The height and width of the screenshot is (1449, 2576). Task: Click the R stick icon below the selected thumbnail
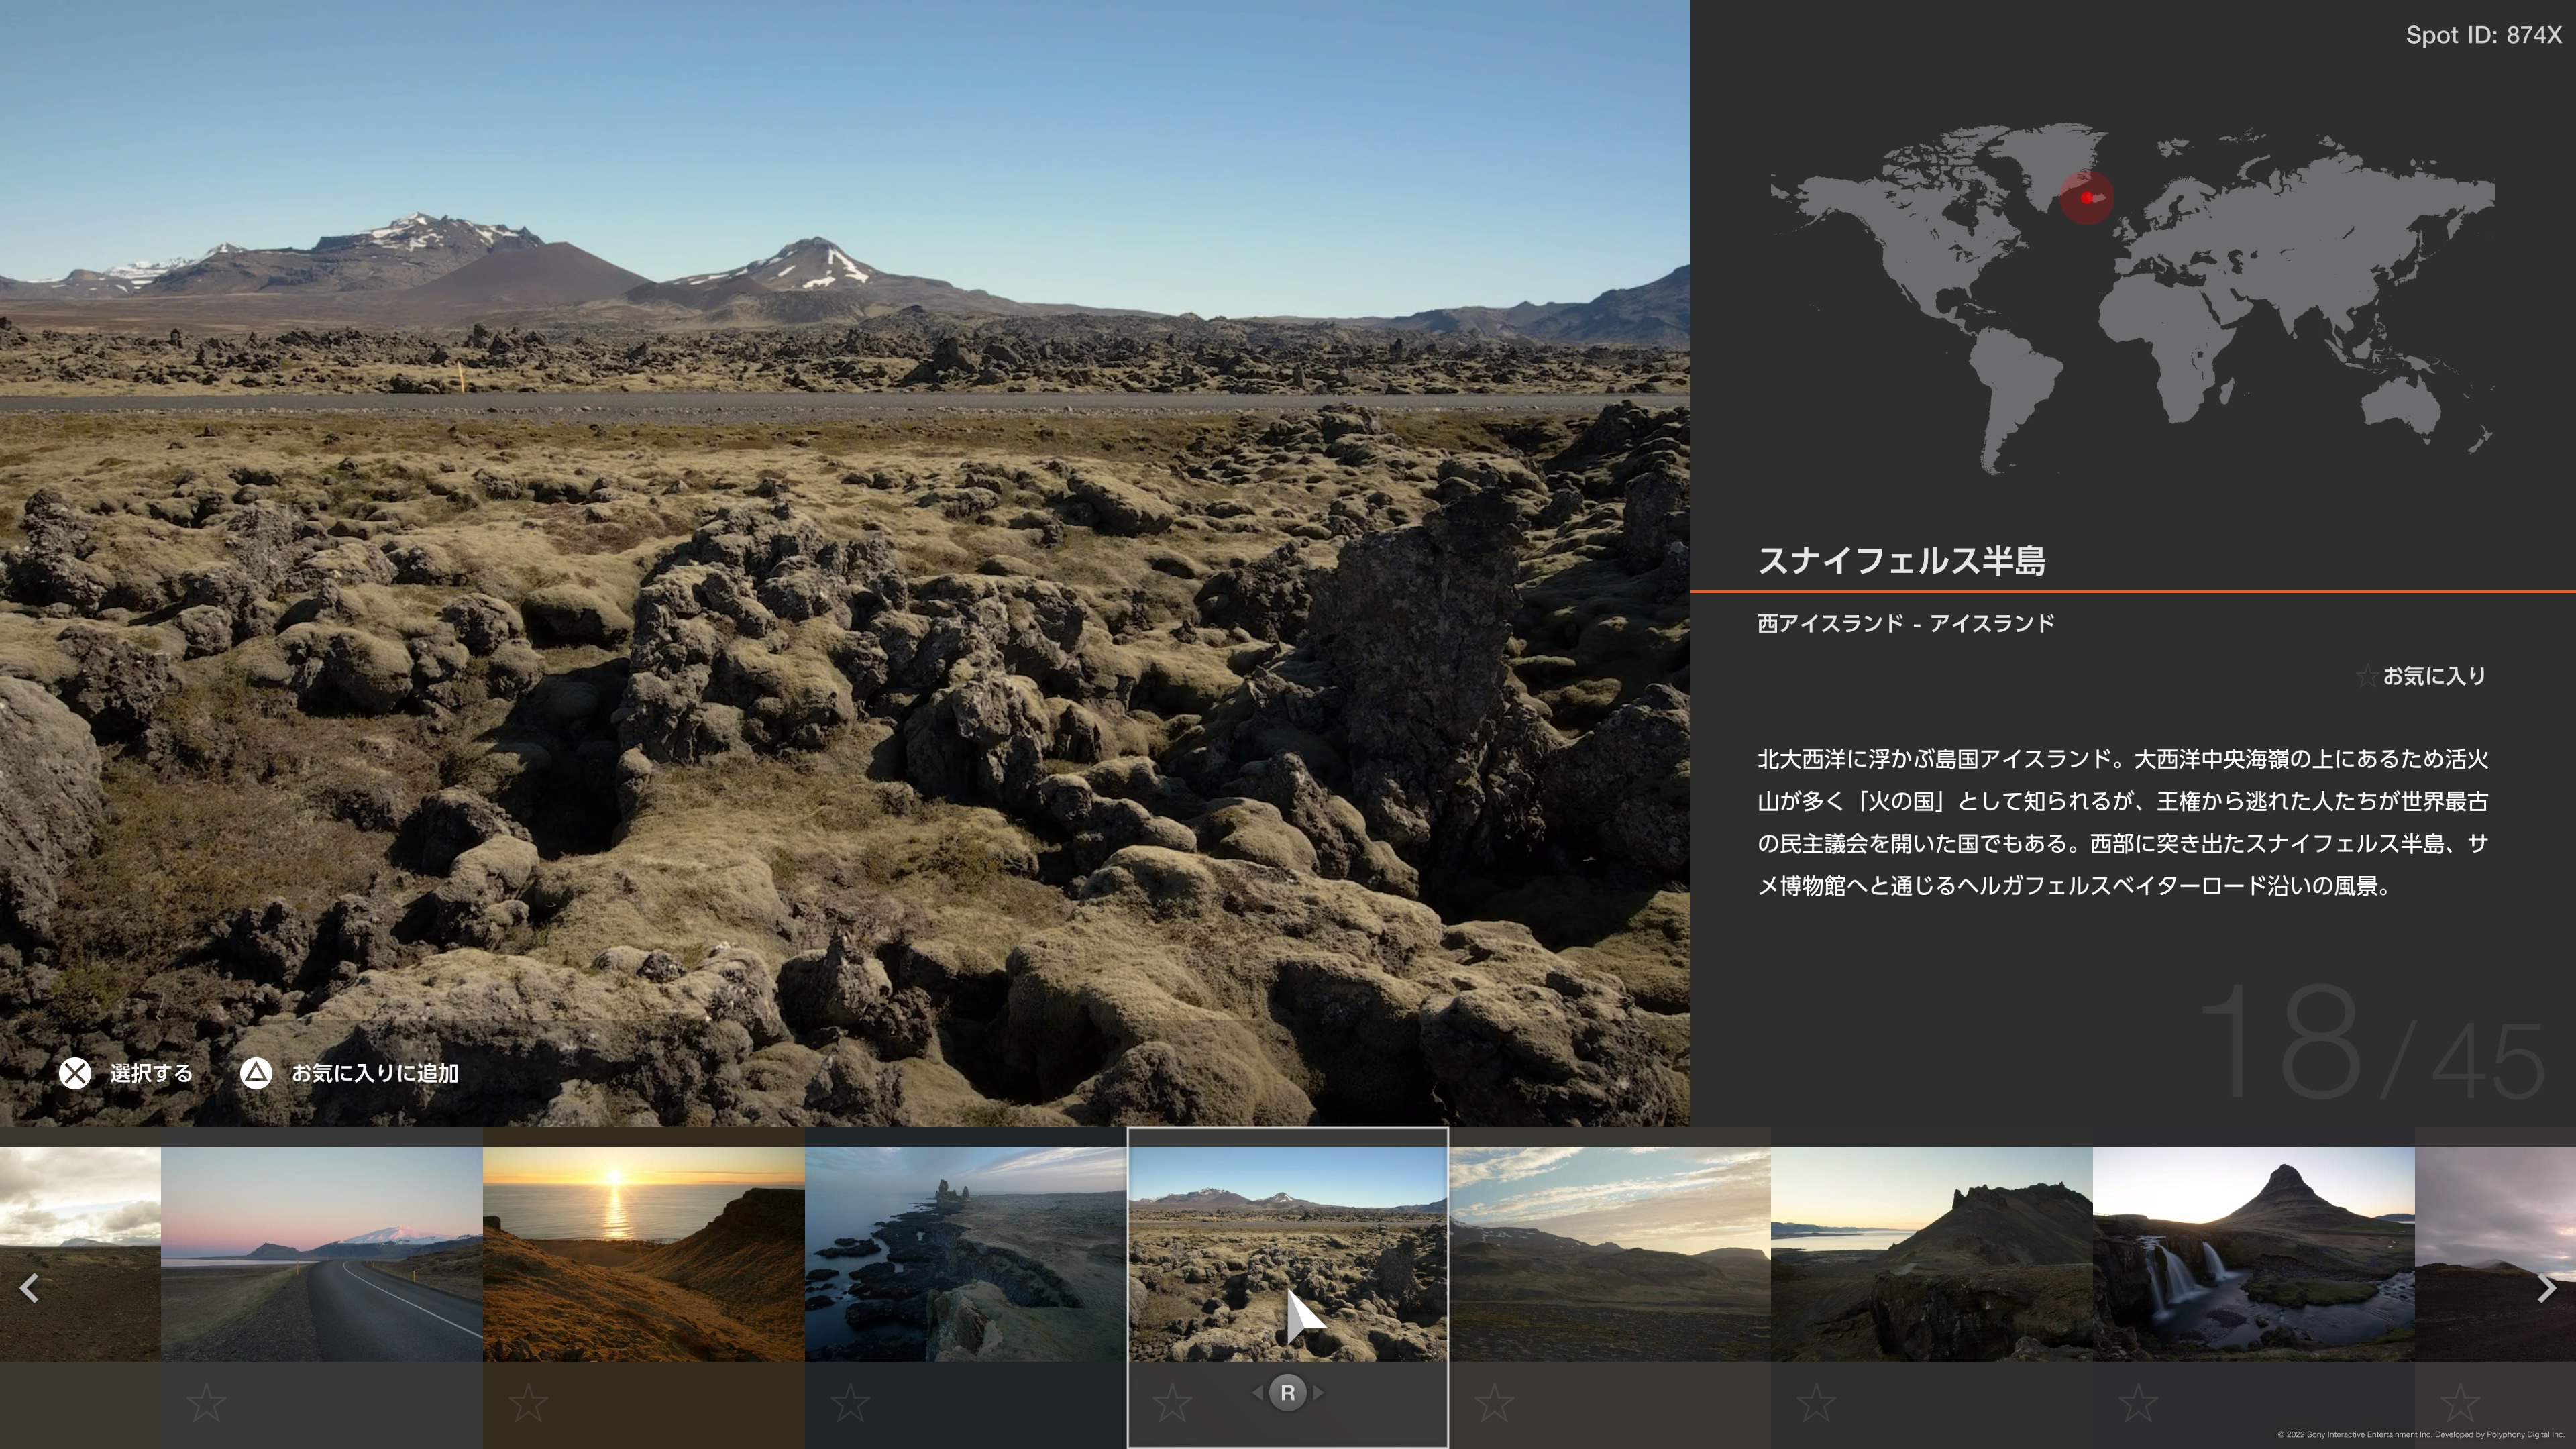pyautogui.click(x=1287, y=1392)
